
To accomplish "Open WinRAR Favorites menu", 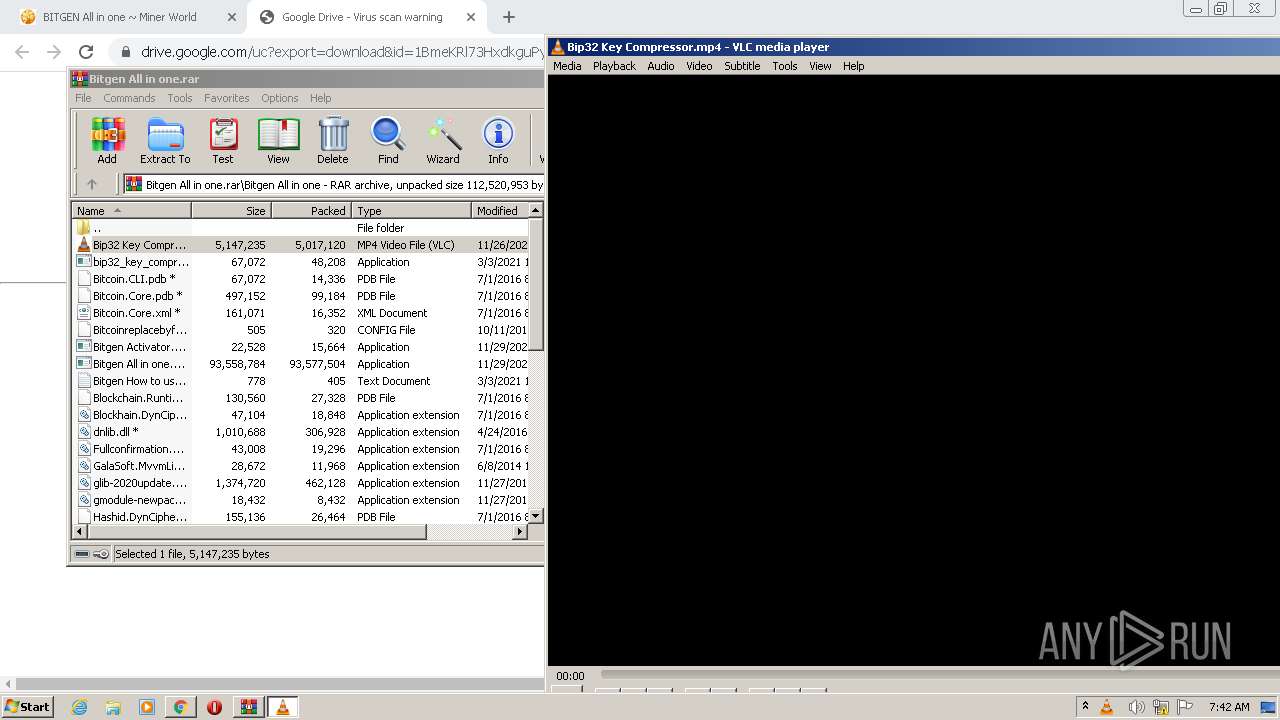I will point(227,98).
